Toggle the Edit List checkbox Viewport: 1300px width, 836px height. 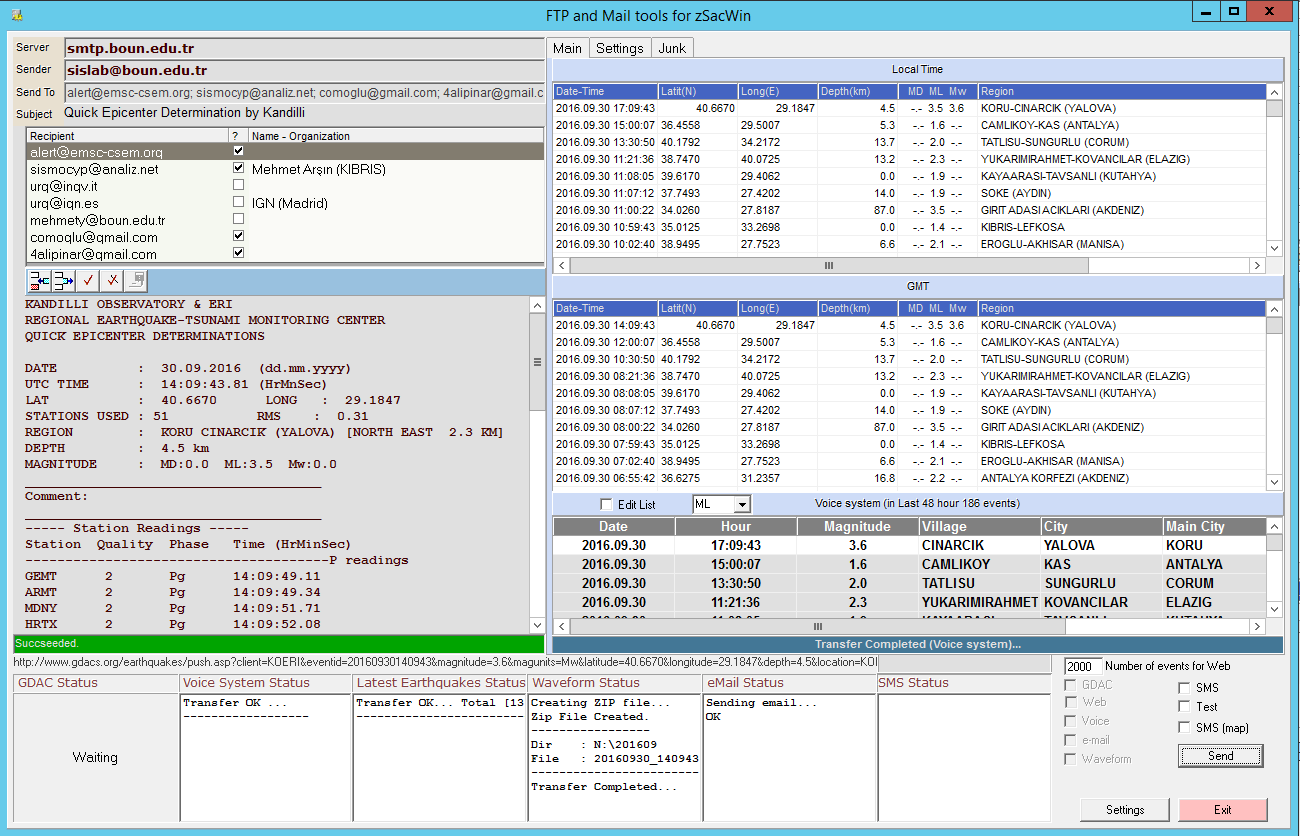(x=605, y=505)
